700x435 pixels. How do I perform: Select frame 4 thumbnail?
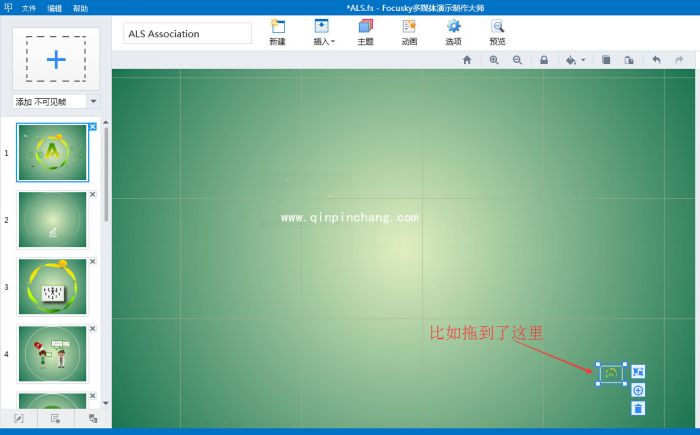pos(52,354)
